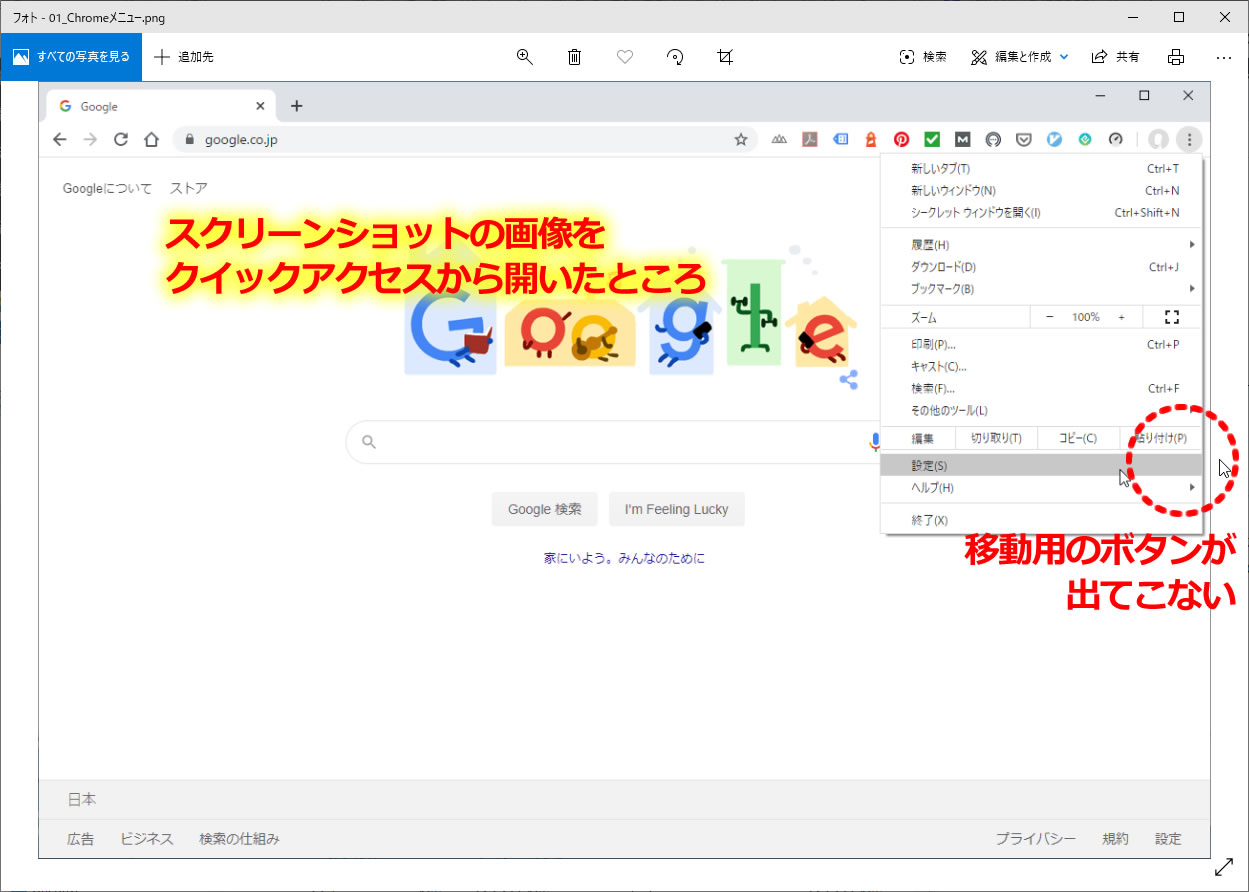1249x892 pixels.
Task: Increase zoom with plus button in menu
Action: [x=1121, y=317]
